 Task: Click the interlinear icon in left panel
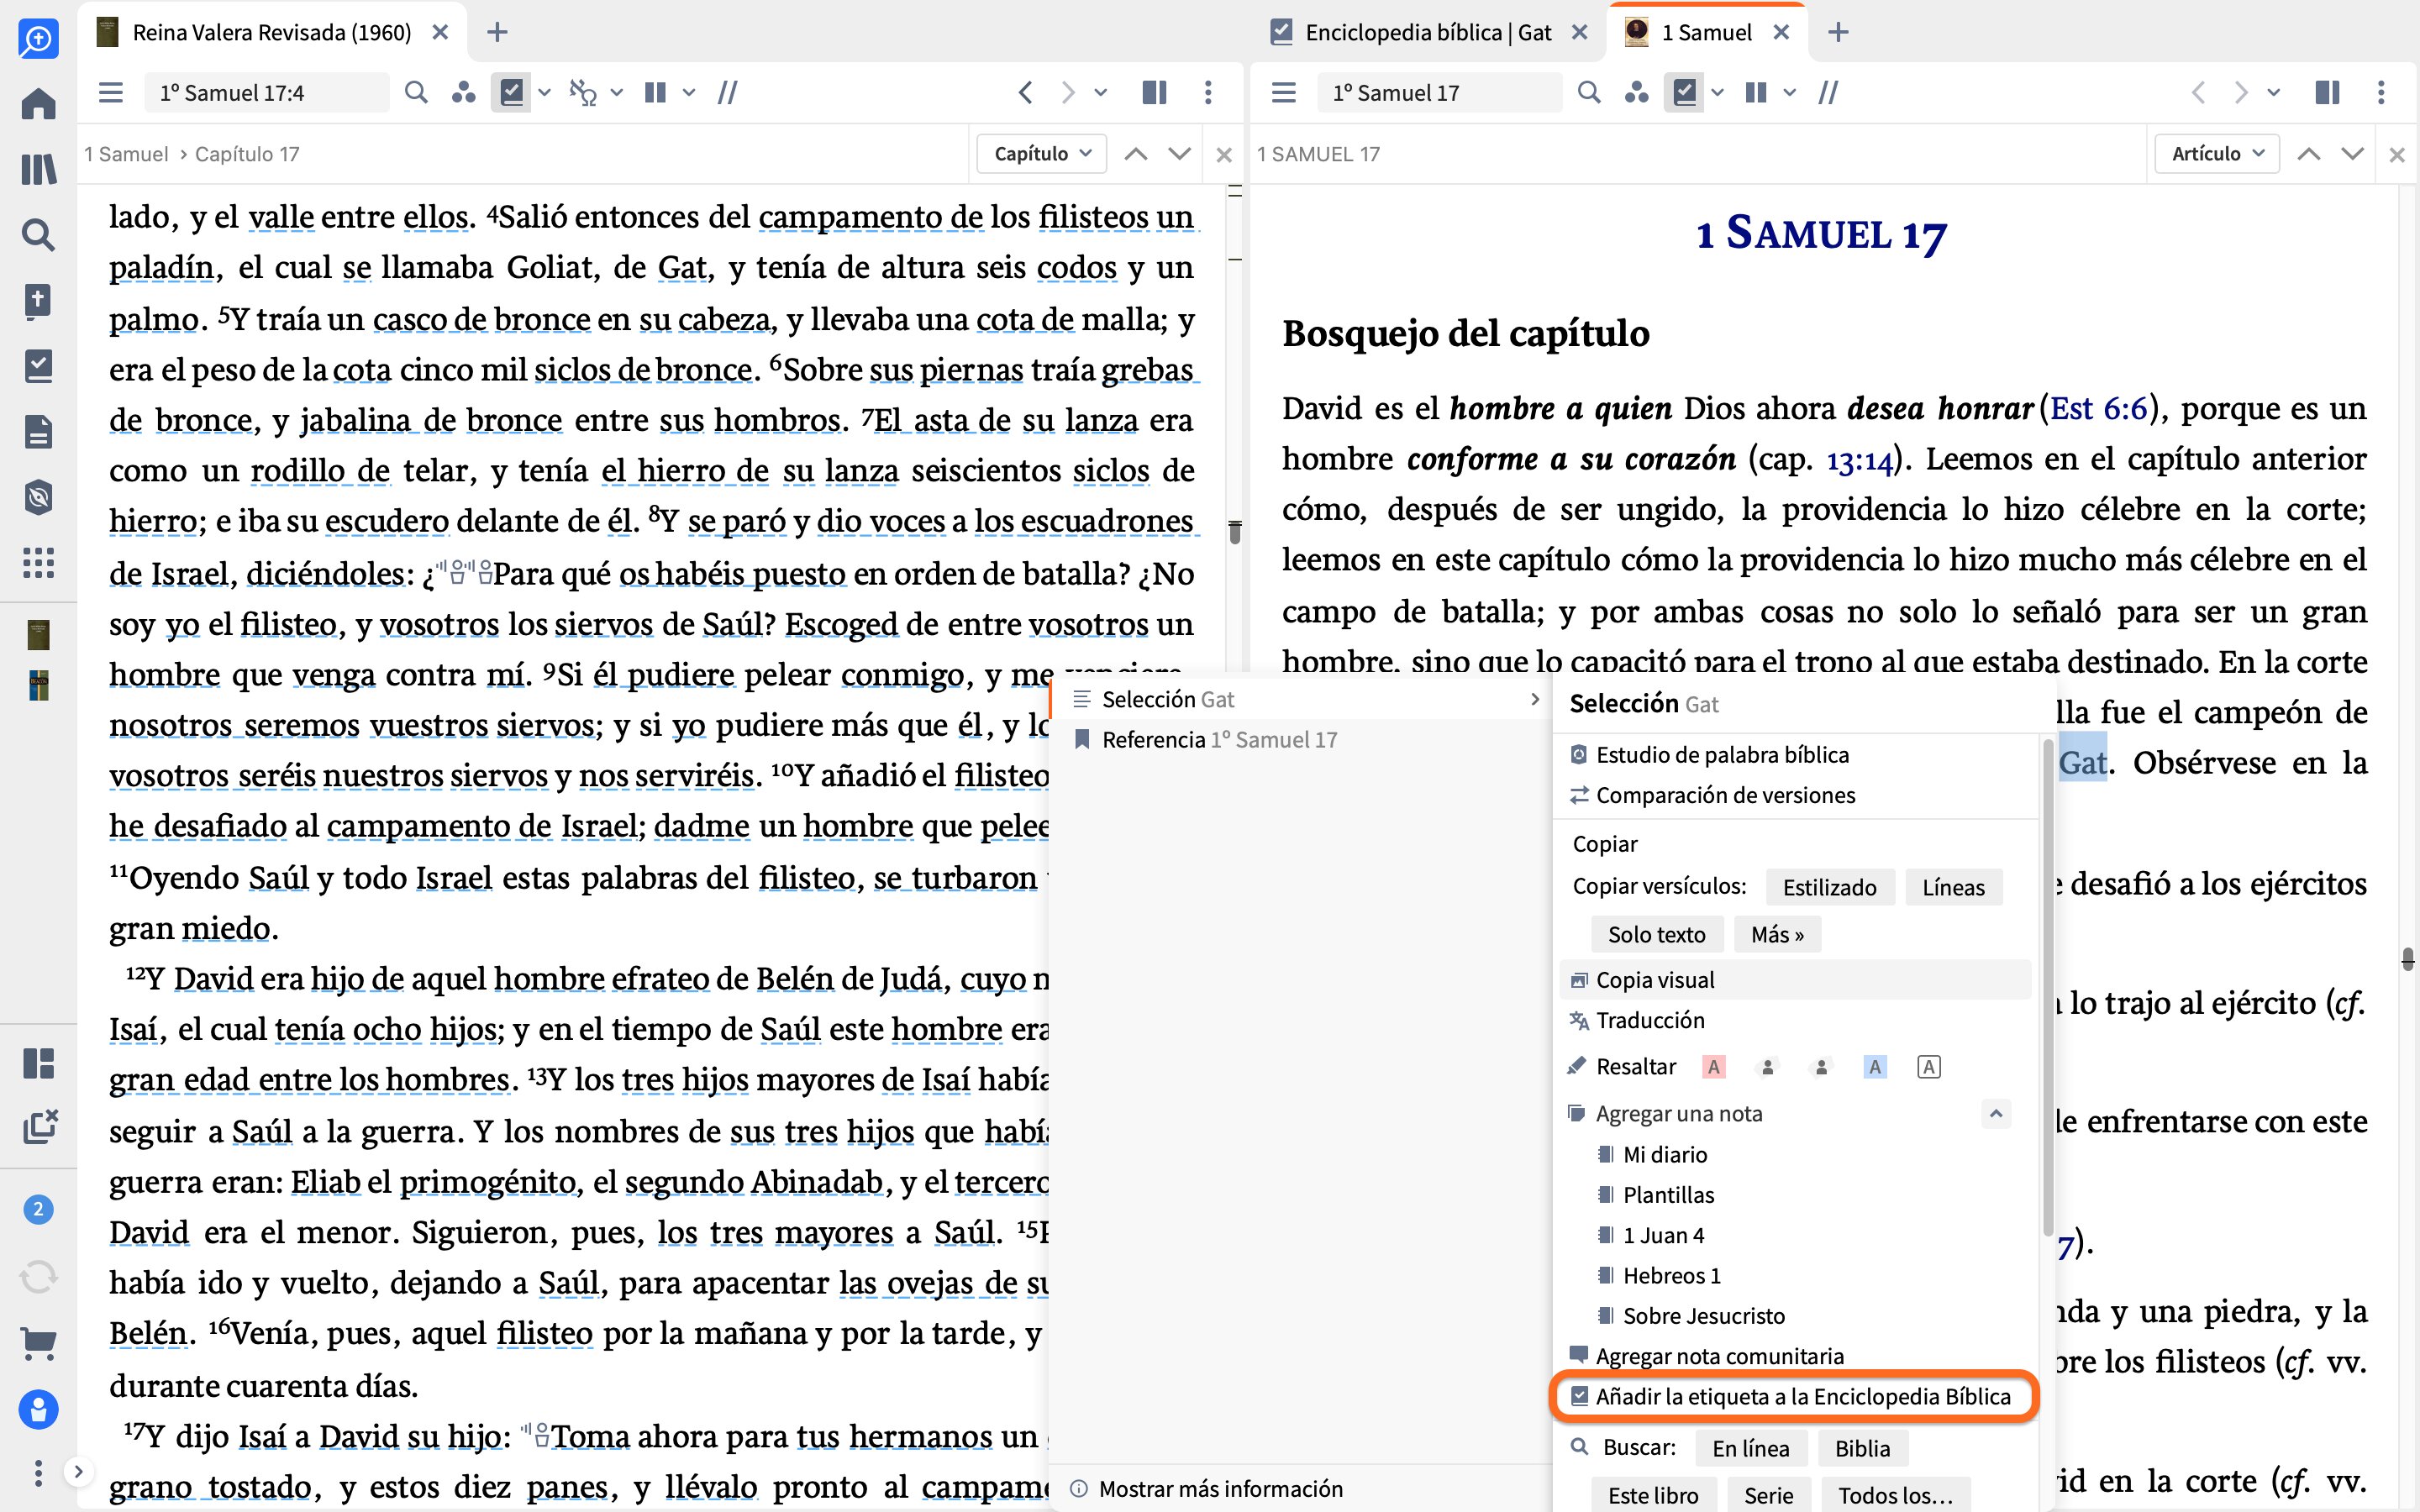point(583,93)
